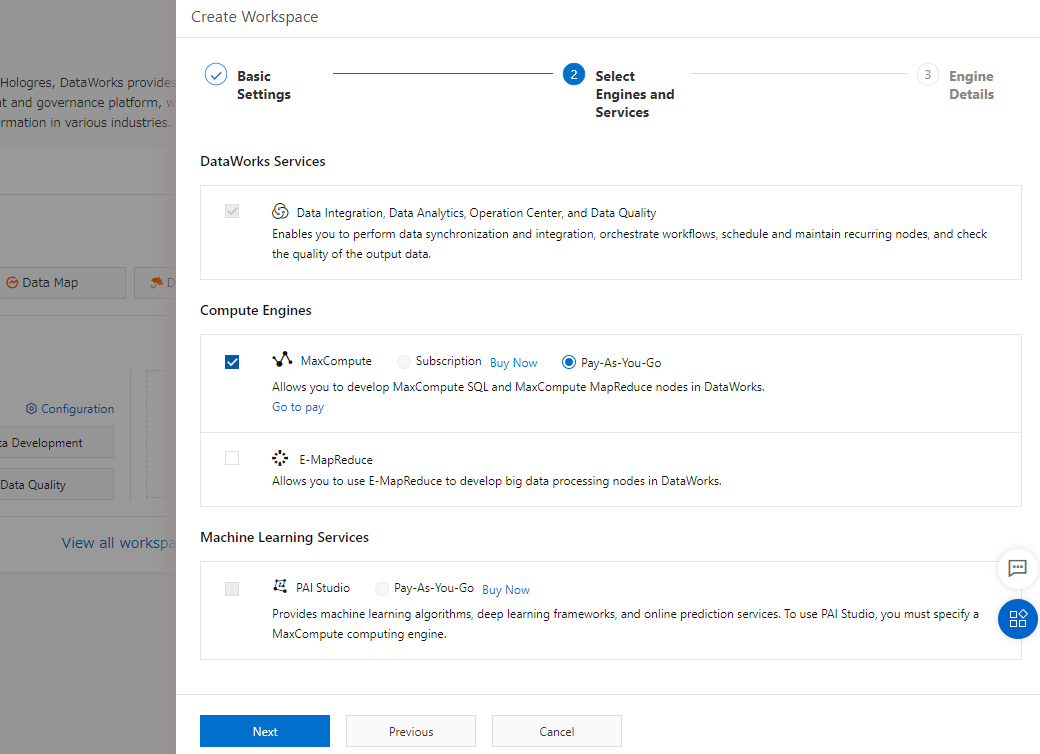Click 'Enables you to perform data synchronization' description

point(629,244)
